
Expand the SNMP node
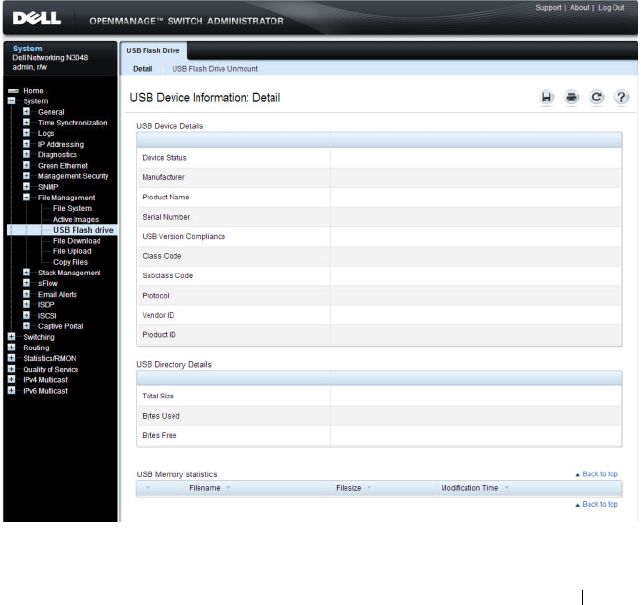tap(27, 187)
